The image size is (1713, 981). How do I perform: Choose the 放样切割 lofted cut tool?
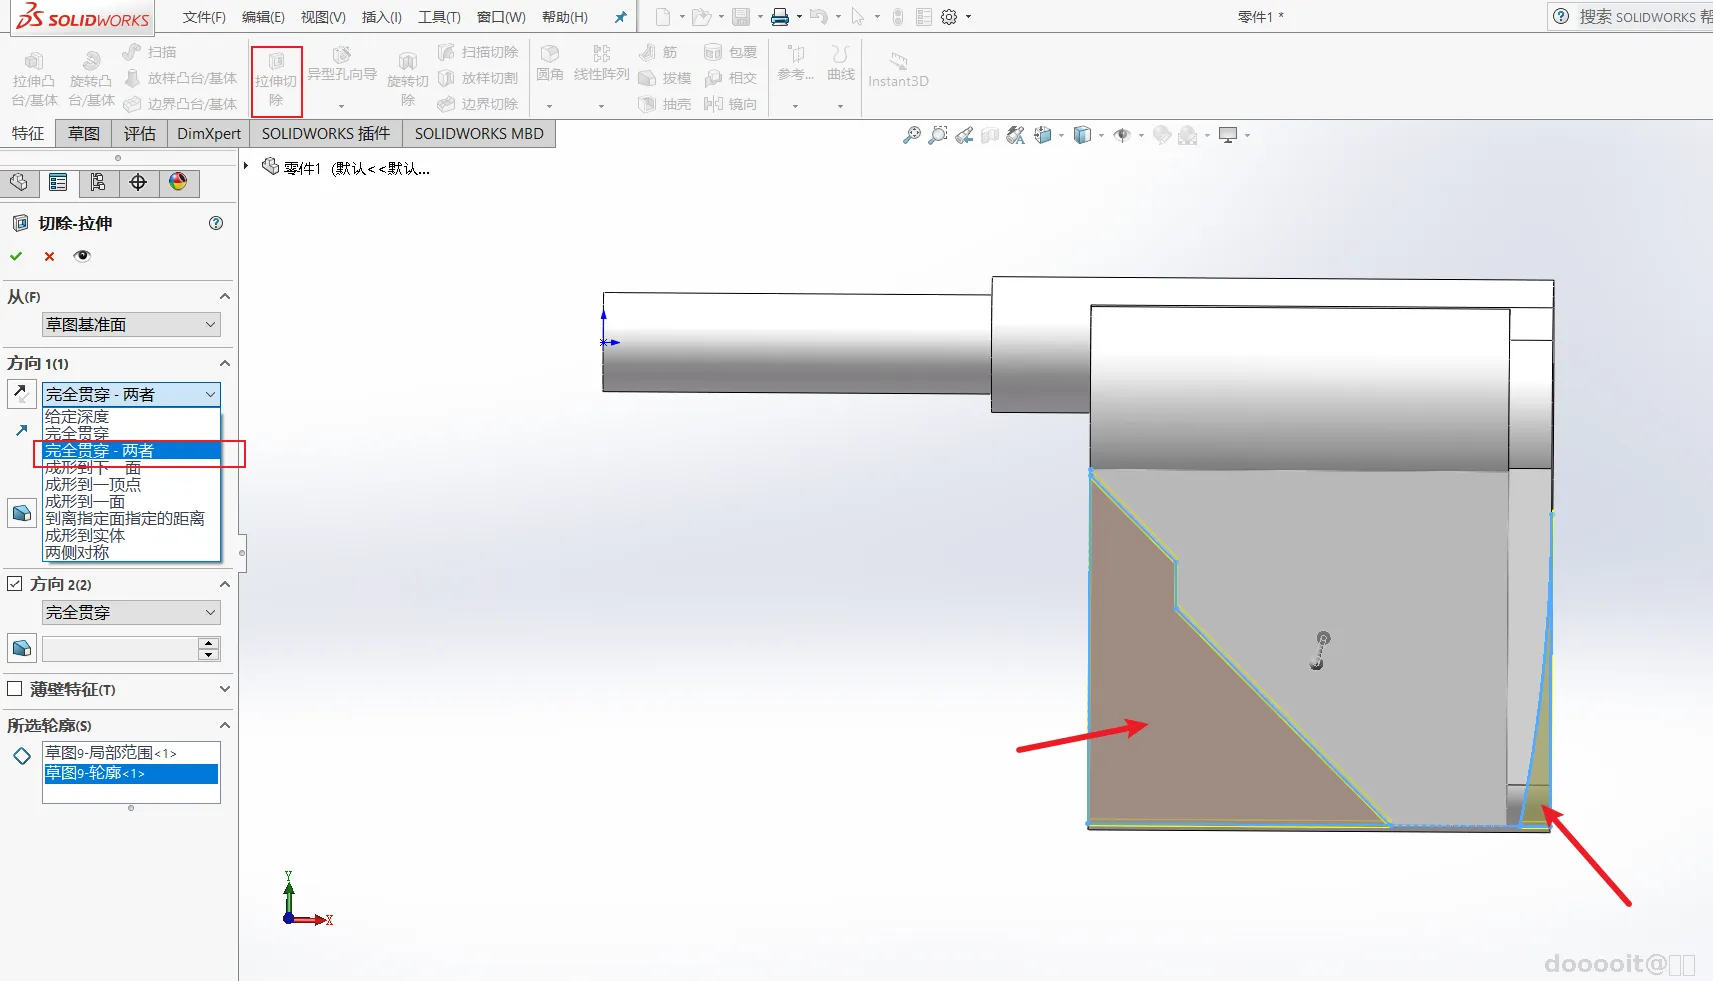tap(478, 78)
